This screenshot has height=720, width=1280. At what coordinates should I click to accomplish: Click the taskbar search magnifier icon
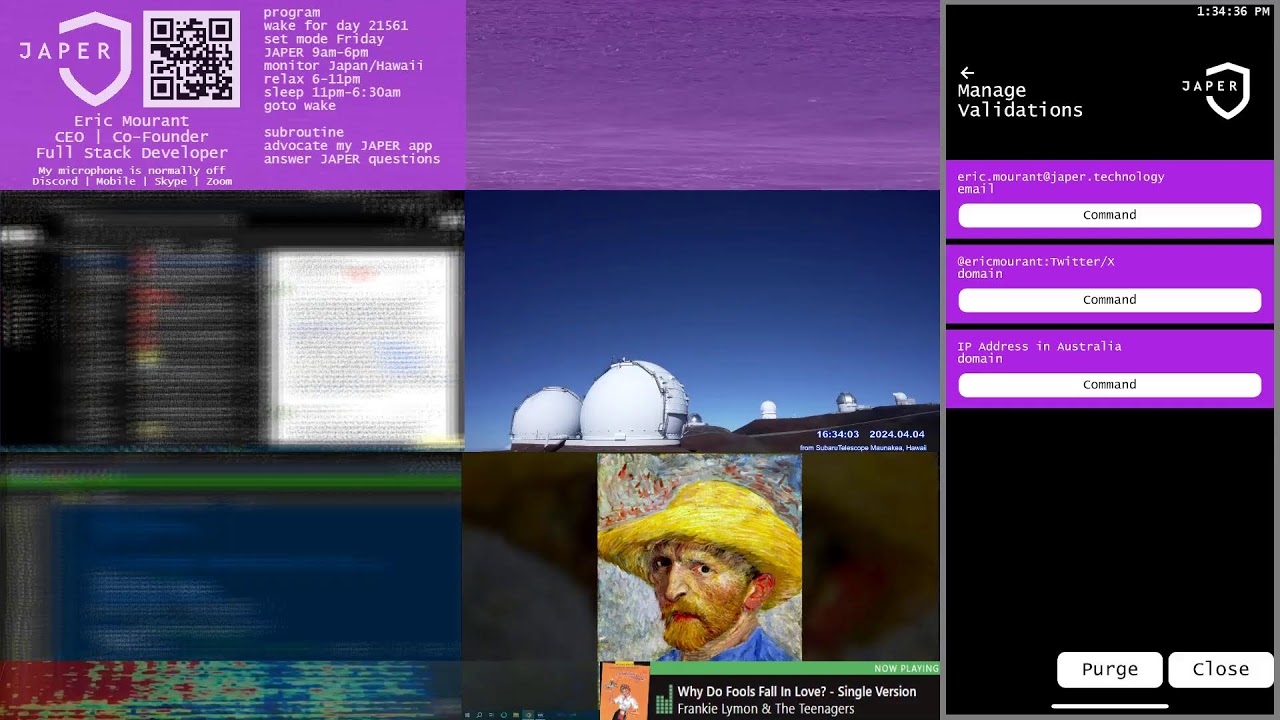479,715
